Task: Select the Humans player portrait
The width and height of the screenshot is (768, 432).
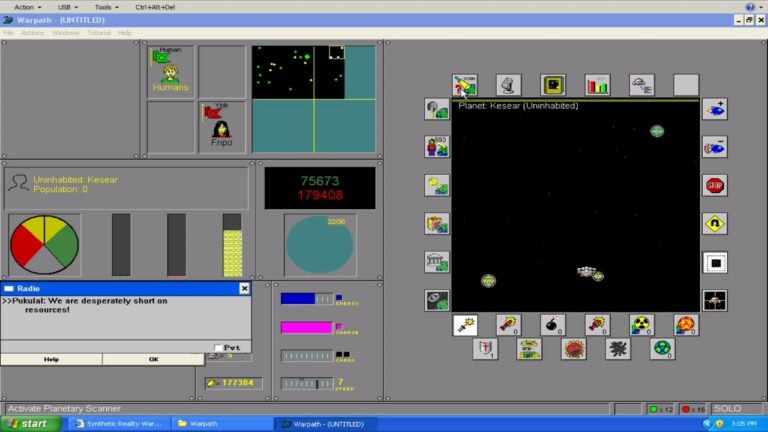Action: pyautogui.click(x=170, y=72)
